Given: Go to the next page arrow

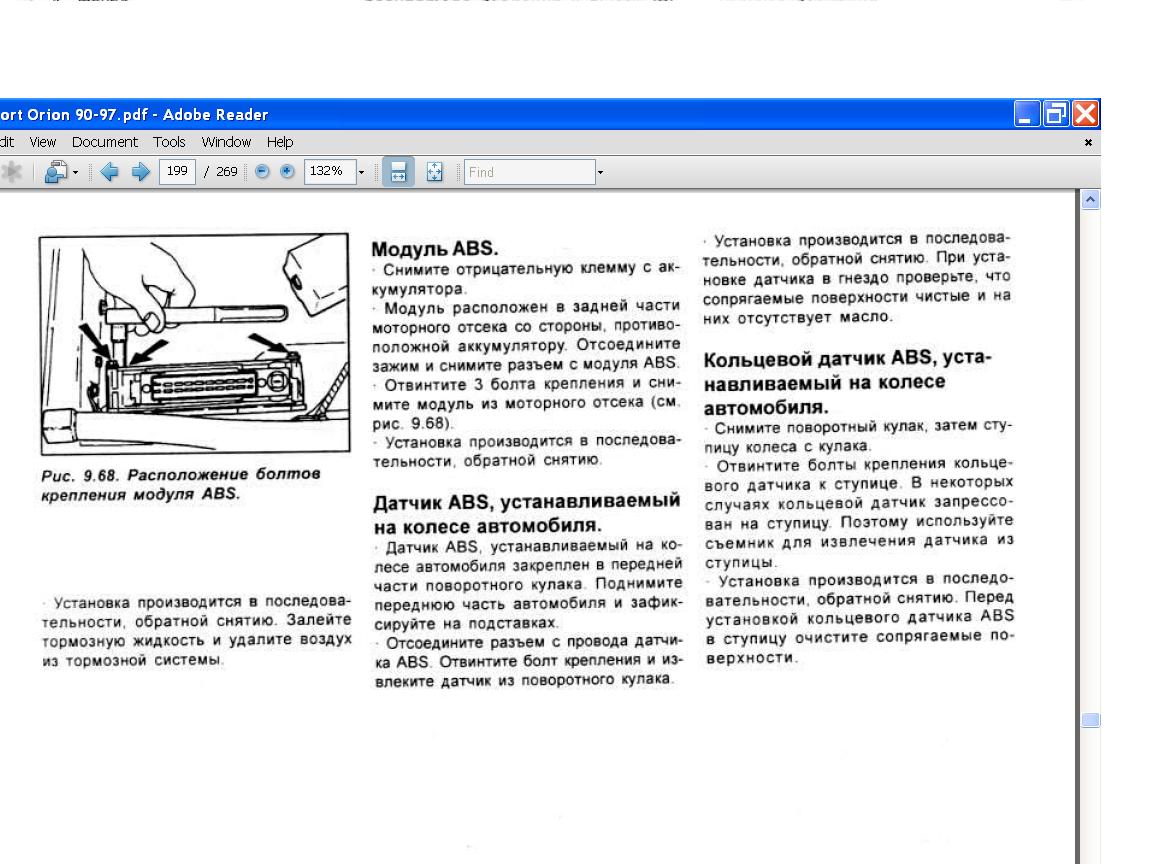Looking at the screenshot, I should click(x=140, y=172).
